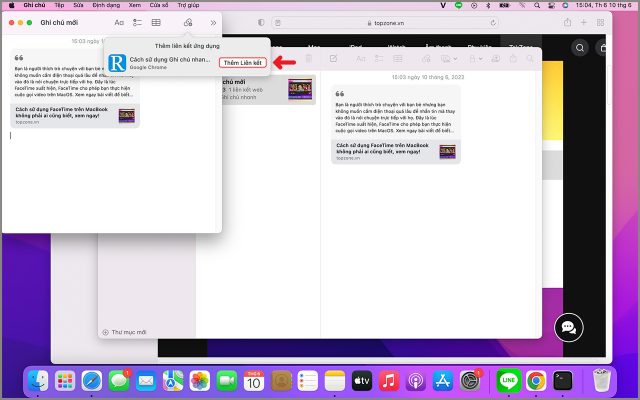Viewport: 640px width, 400px height.
Task: Click Thư mục mới to add folder
Action: coord(128,332)
